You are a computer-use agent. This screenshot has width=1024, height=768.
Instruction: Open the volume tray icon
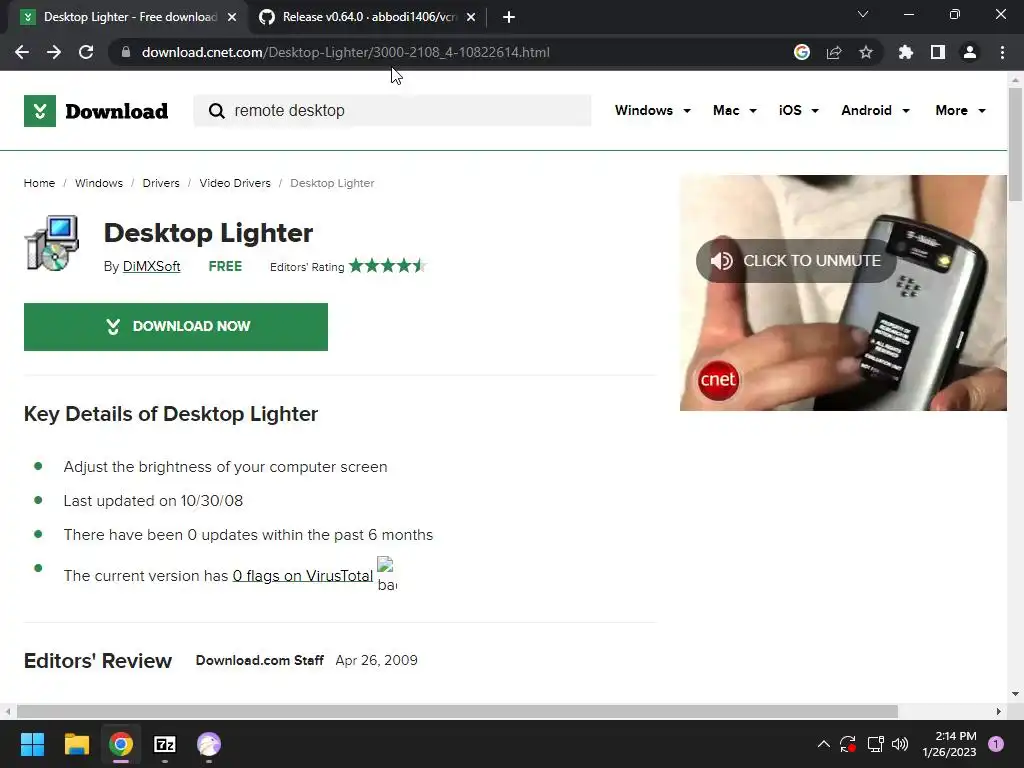900,744
